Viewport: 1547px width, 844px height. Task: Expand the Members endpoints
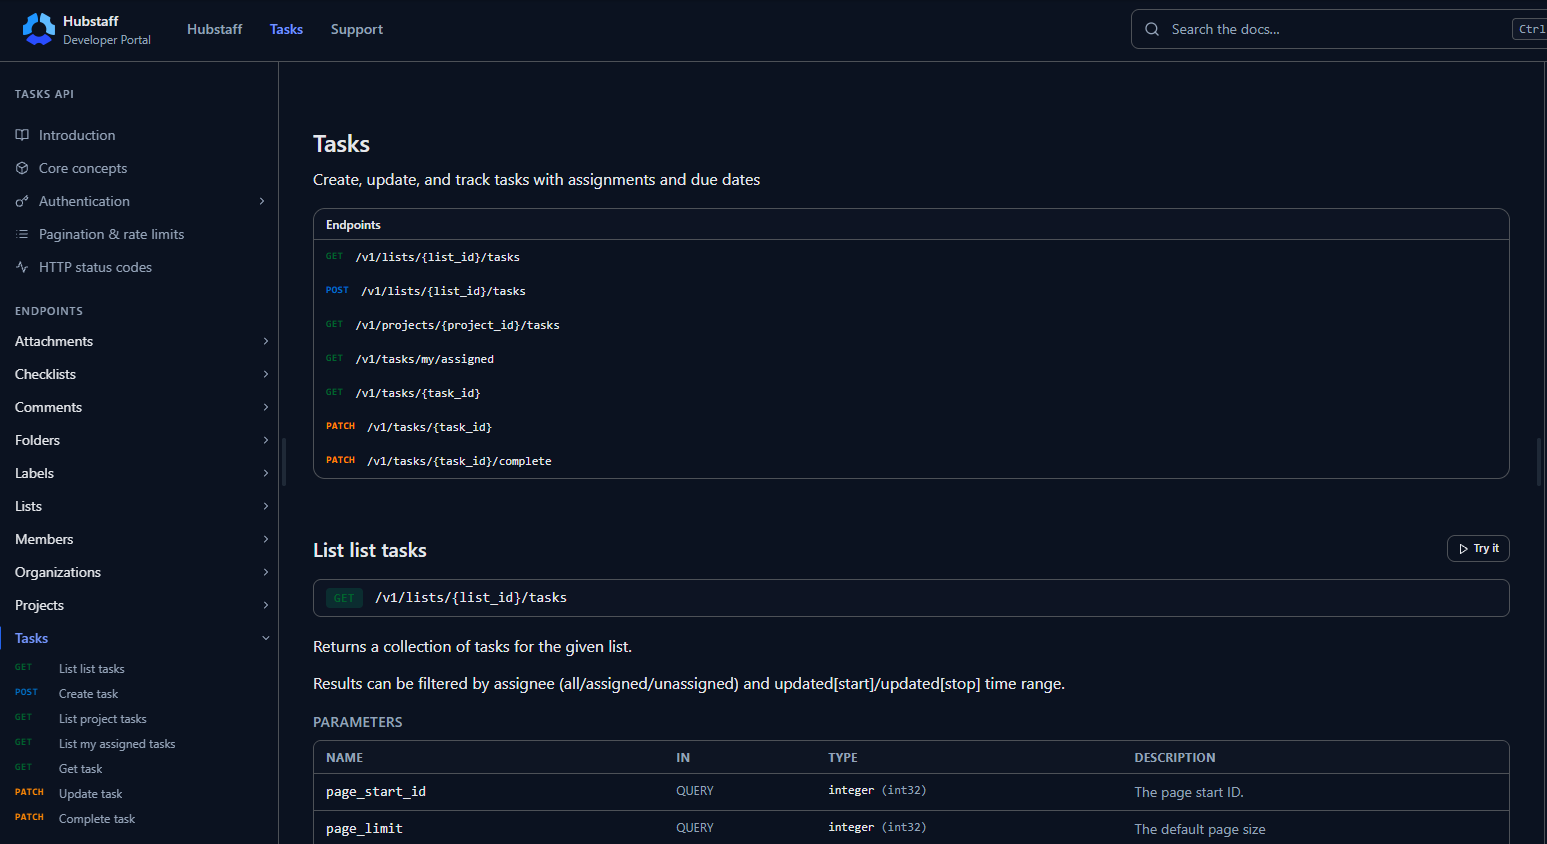[x=266, y=539]
